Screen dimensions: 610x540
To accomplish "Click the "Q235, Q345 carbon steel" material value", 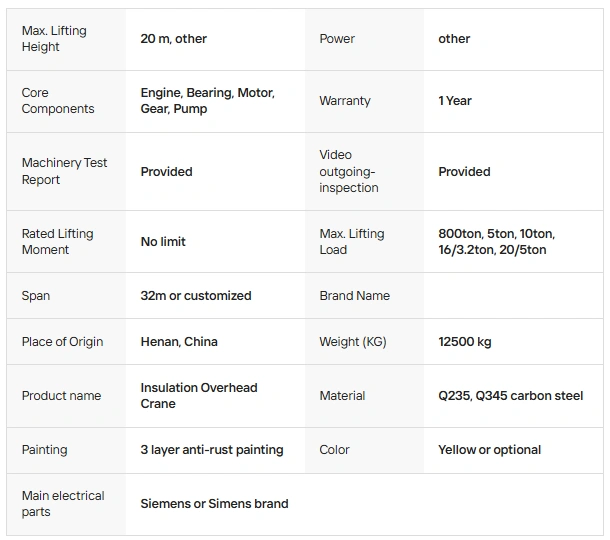I will (510, 396).
